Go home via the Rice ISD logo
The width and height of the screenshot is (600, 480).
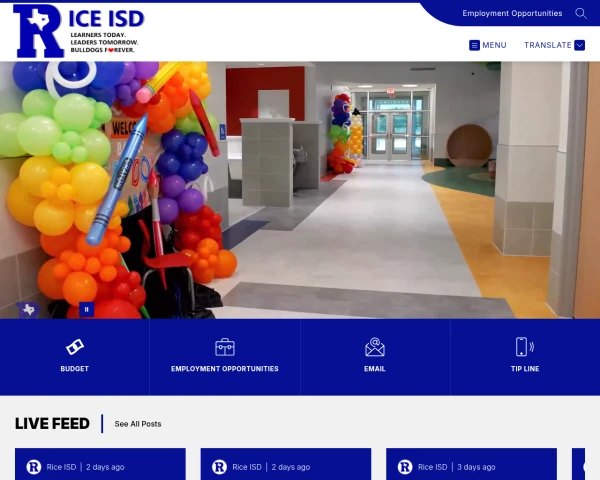[78, 31]
